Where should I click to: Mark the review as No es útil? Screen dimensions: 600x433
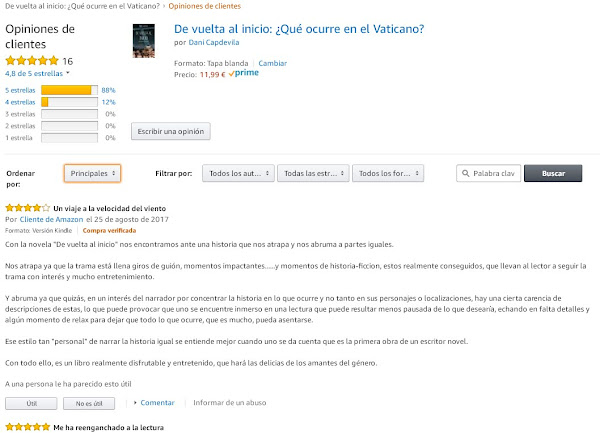pyautogui.click(x=89, y=403)
